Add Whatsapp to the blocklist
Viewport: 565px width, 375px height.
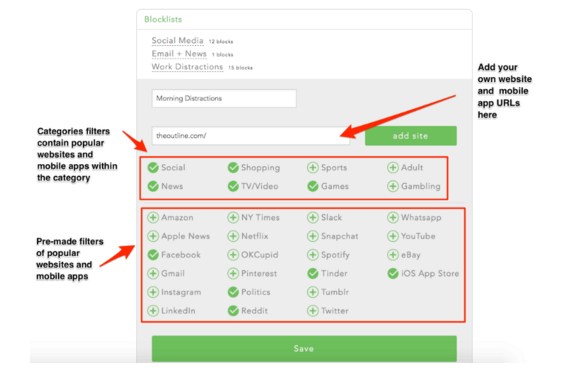[393, 218]
